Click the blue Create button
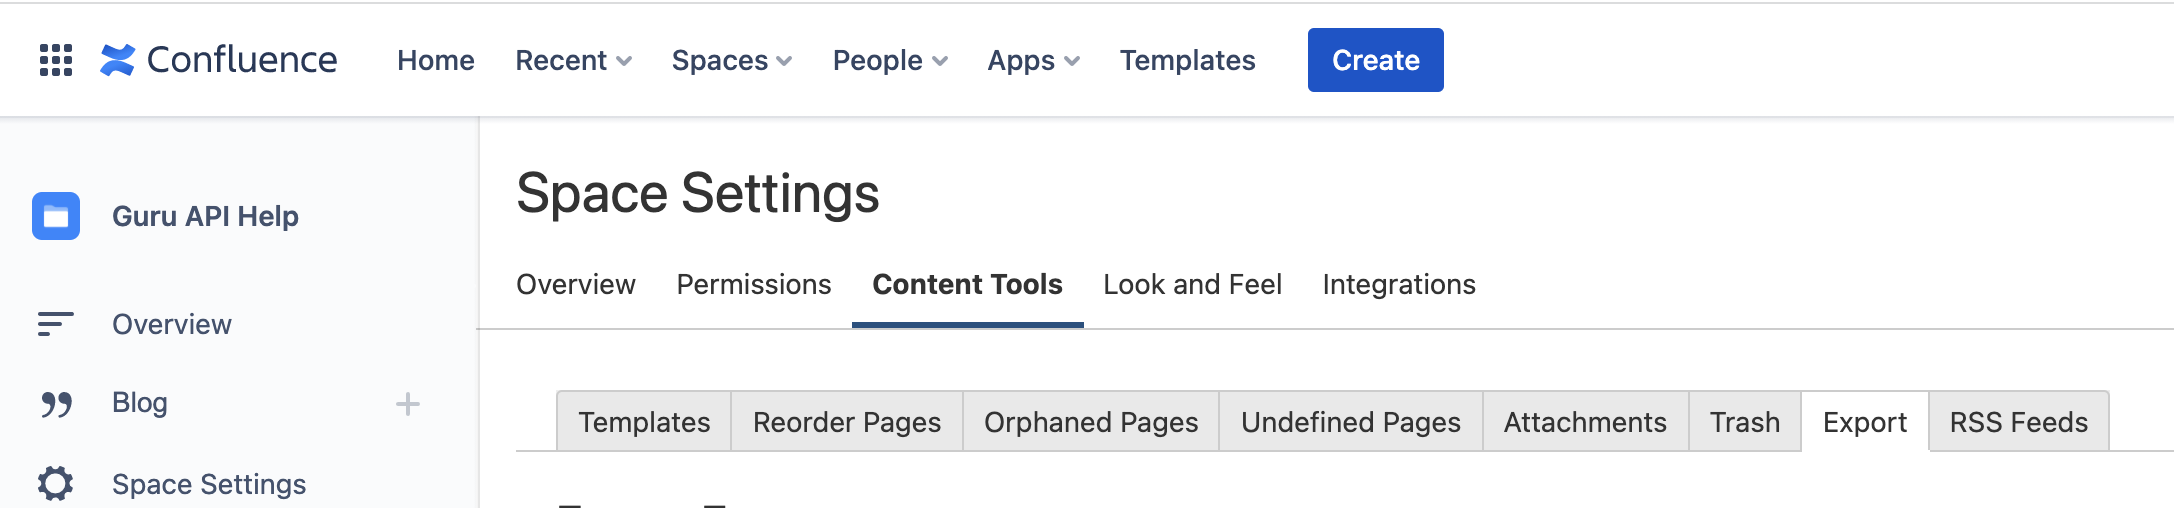This screenshot has width=2174, height=508. [1376, 60]
